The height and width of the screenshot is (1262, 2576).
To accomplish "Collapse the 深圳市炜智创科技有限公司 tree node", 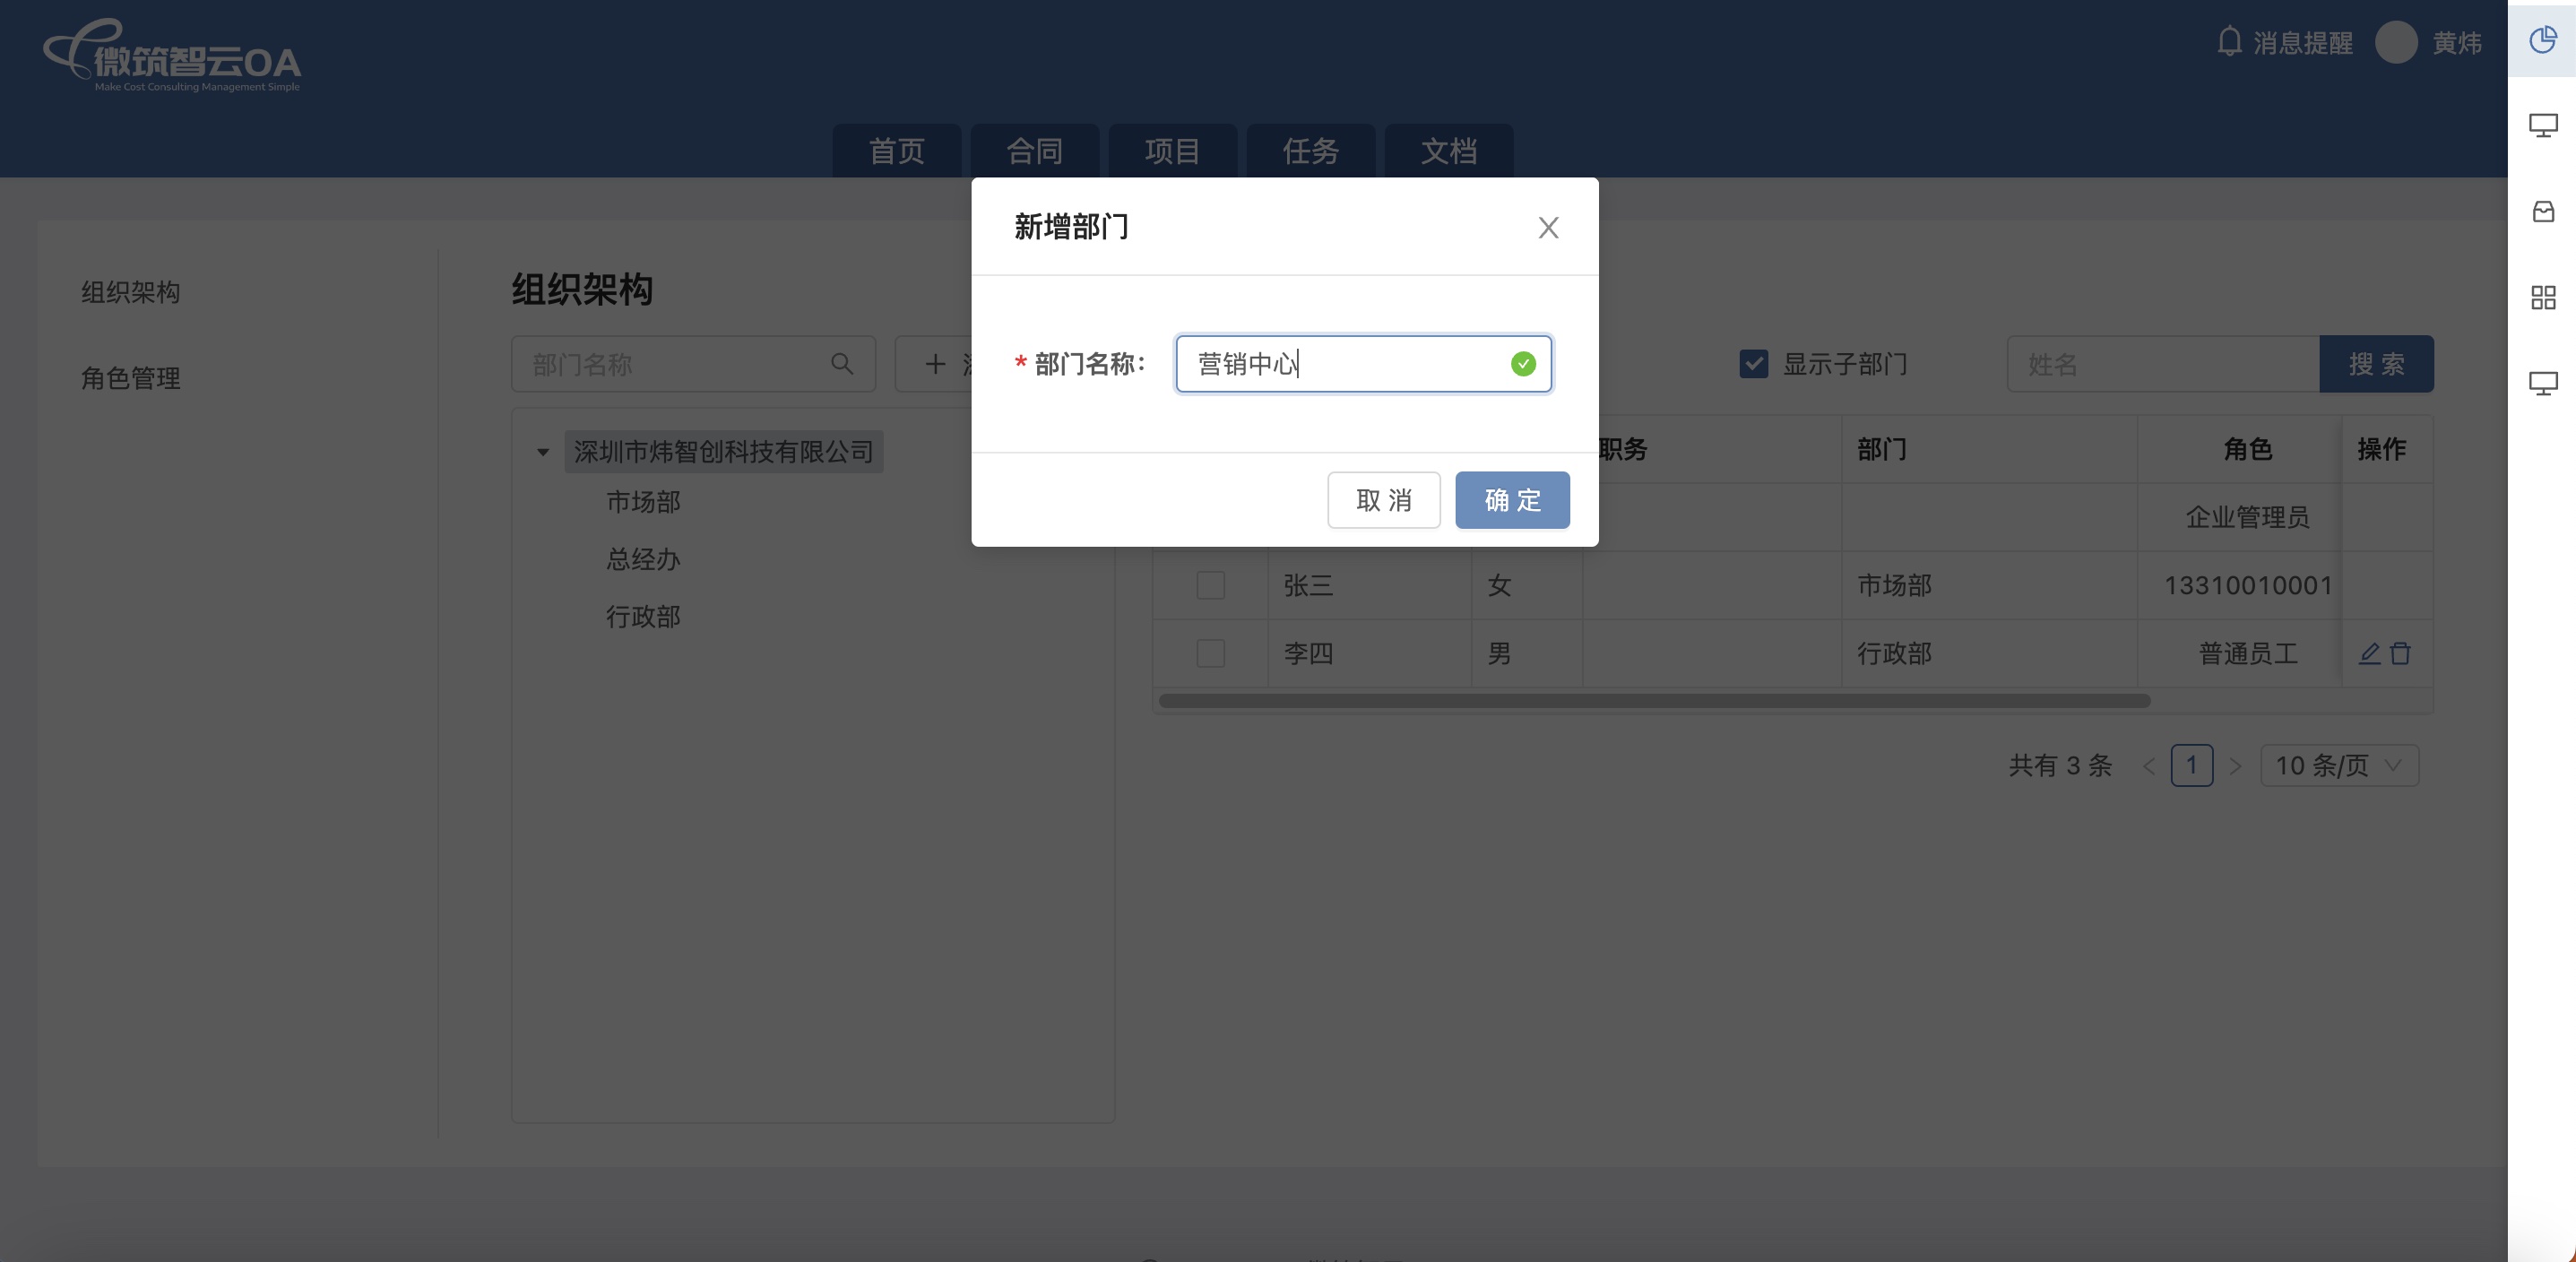I will (543, 452).
